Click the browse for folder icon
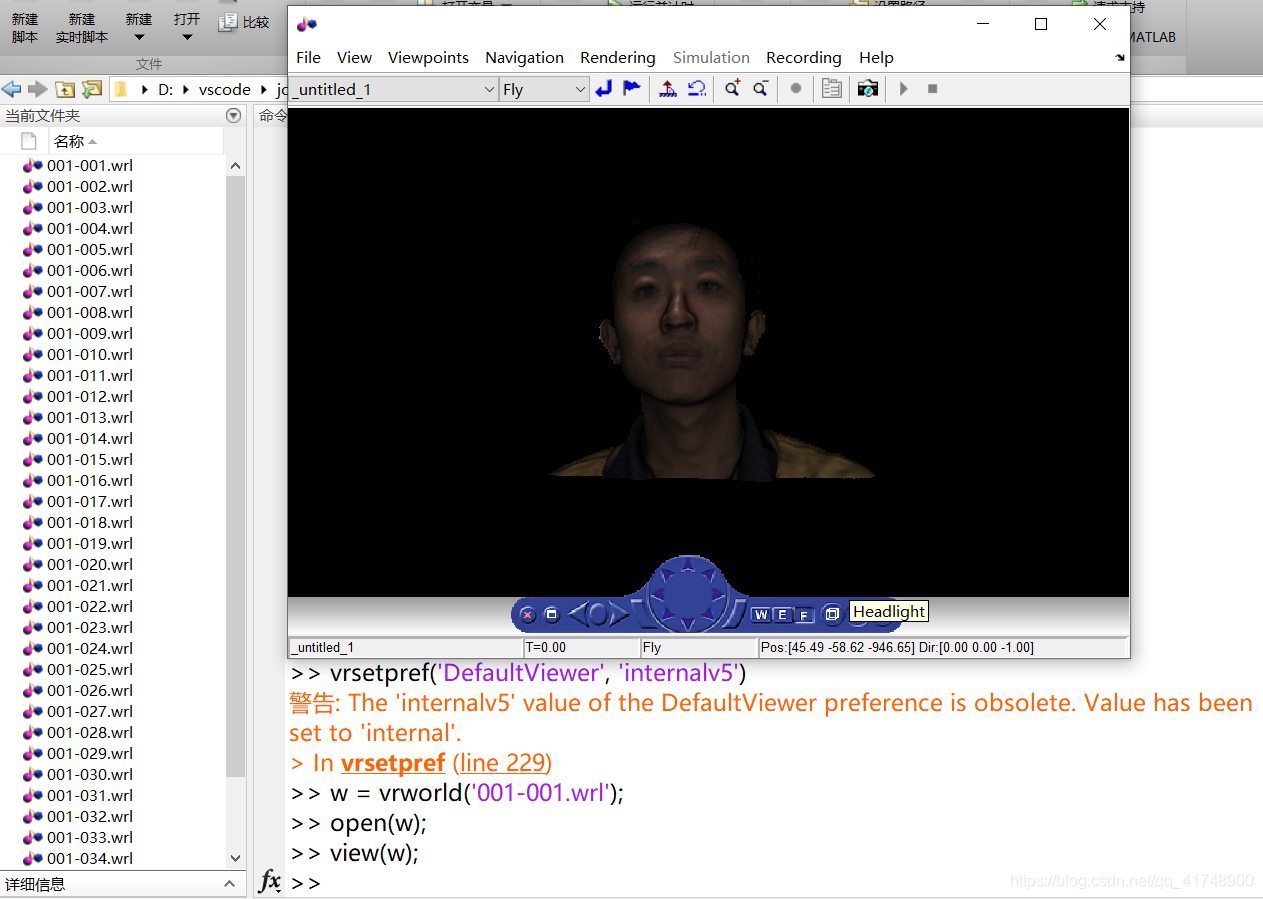This screenshot has height=899, width=1263. point(92,90)
